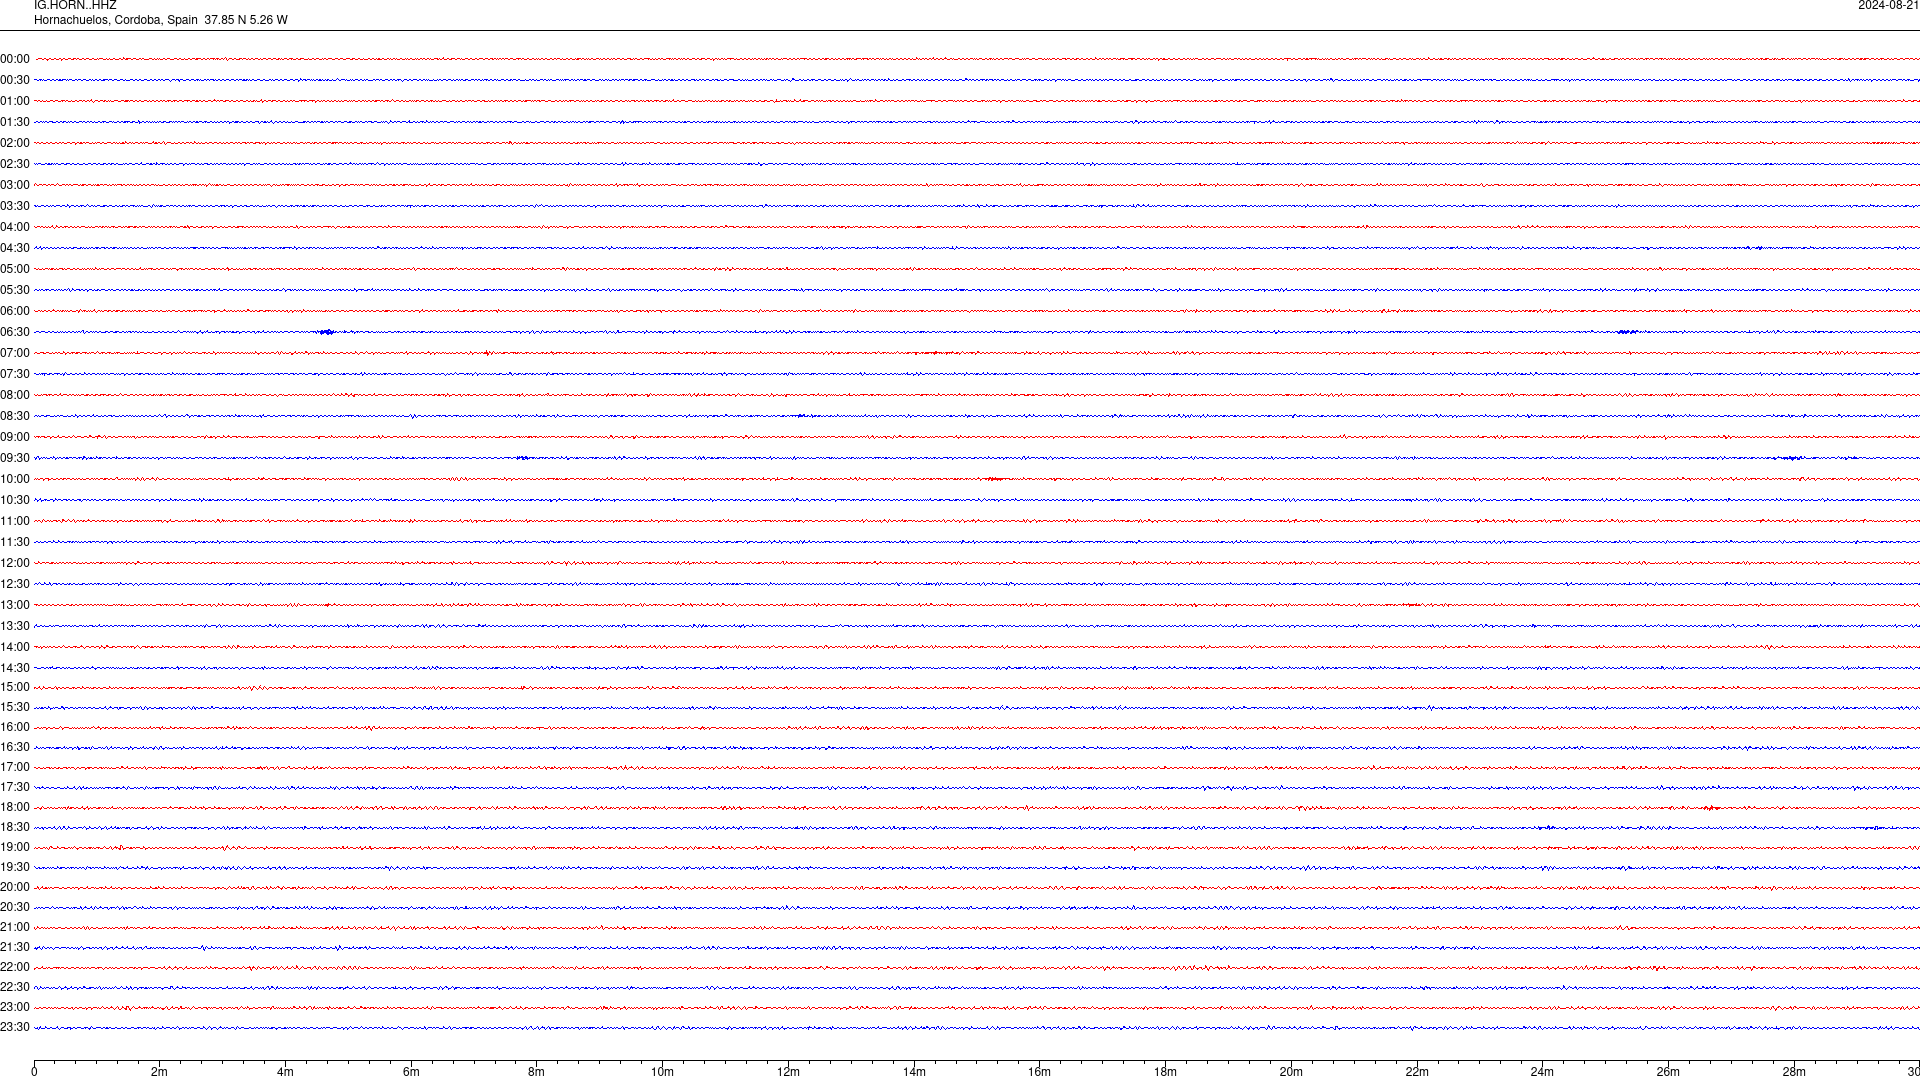
Task: Click the 2m tick label on the time axis
Action: pyautogui.click(x=159, y=1072)
